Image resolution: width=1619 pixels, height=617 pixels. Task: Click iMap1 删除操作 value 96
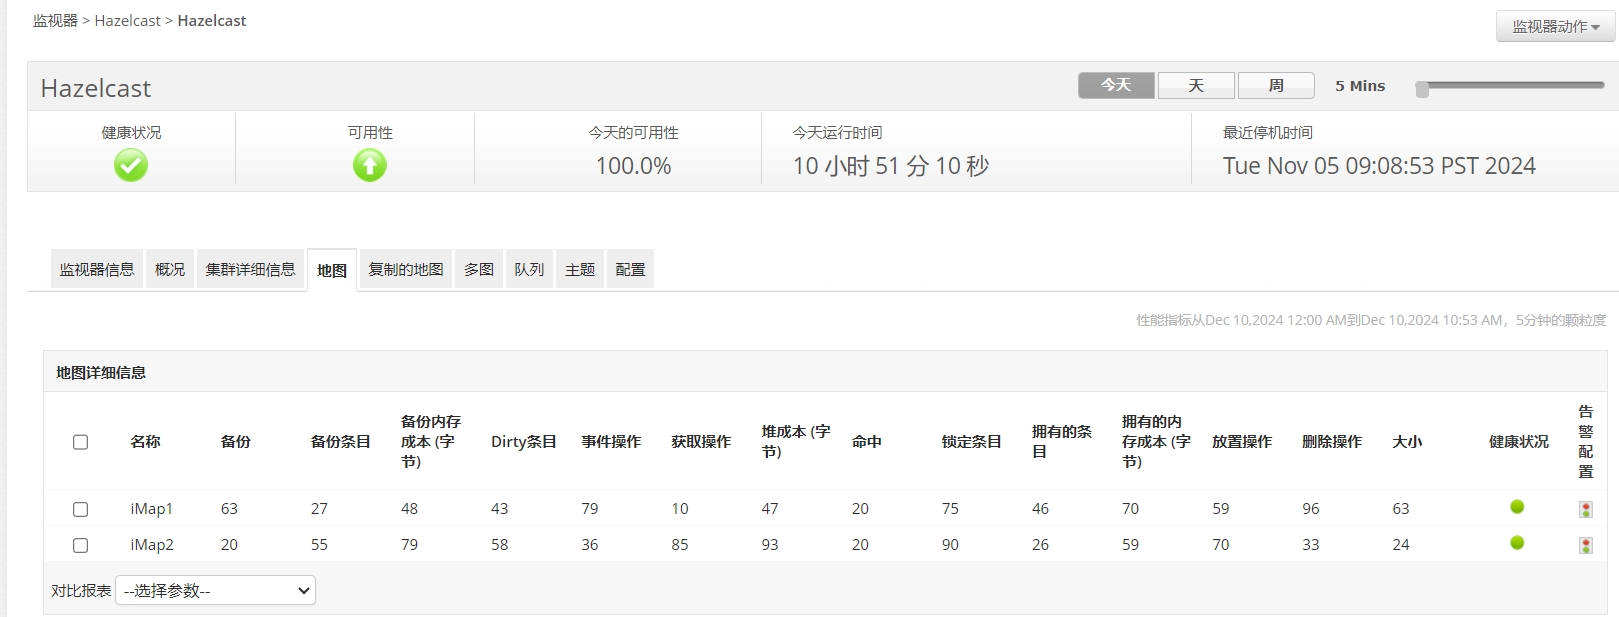coord(1311,509)
